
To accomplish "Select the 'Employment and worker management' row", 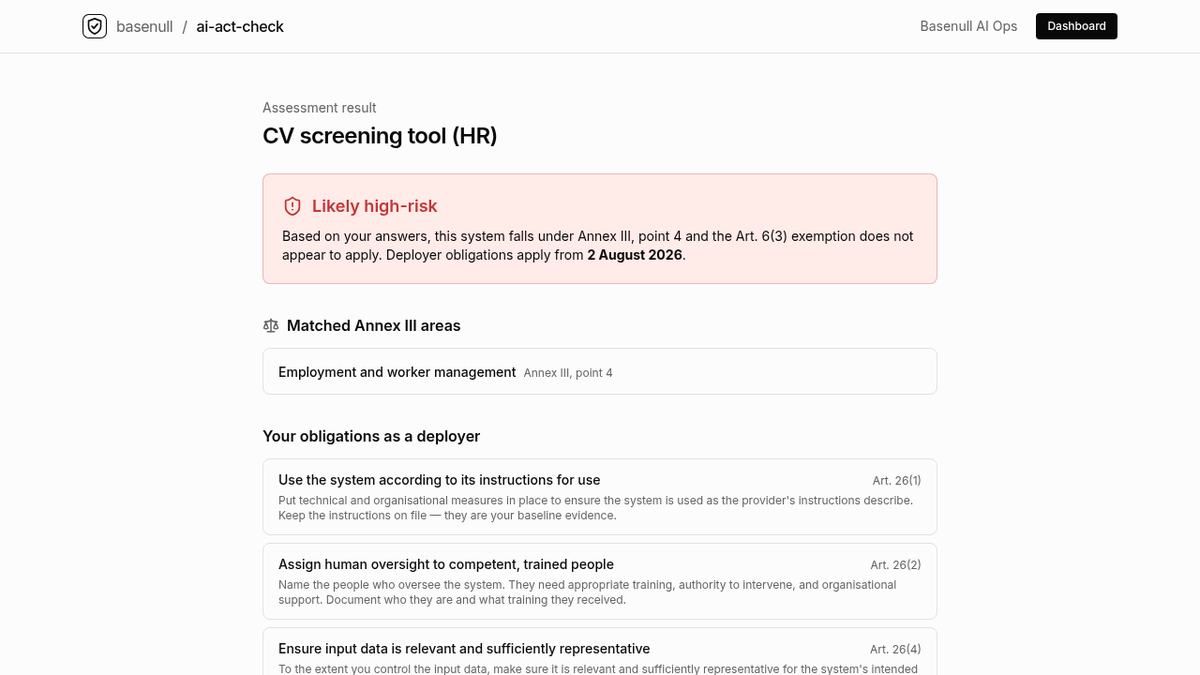I will (599, 371).
